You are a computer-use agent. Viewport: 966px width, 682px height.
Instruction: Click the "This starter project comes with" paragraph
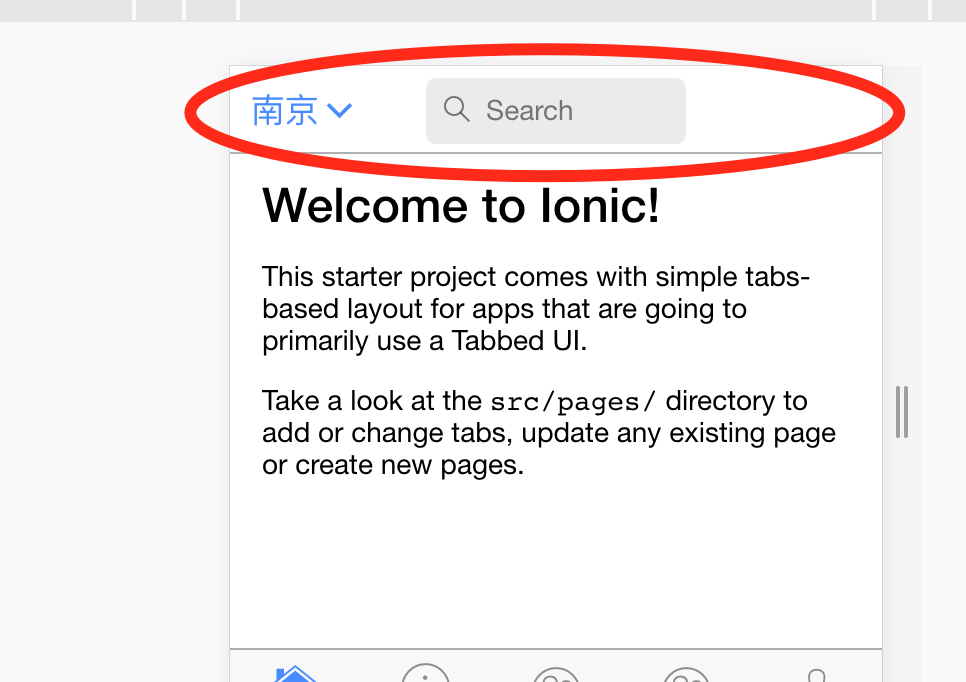coord(536,309)
